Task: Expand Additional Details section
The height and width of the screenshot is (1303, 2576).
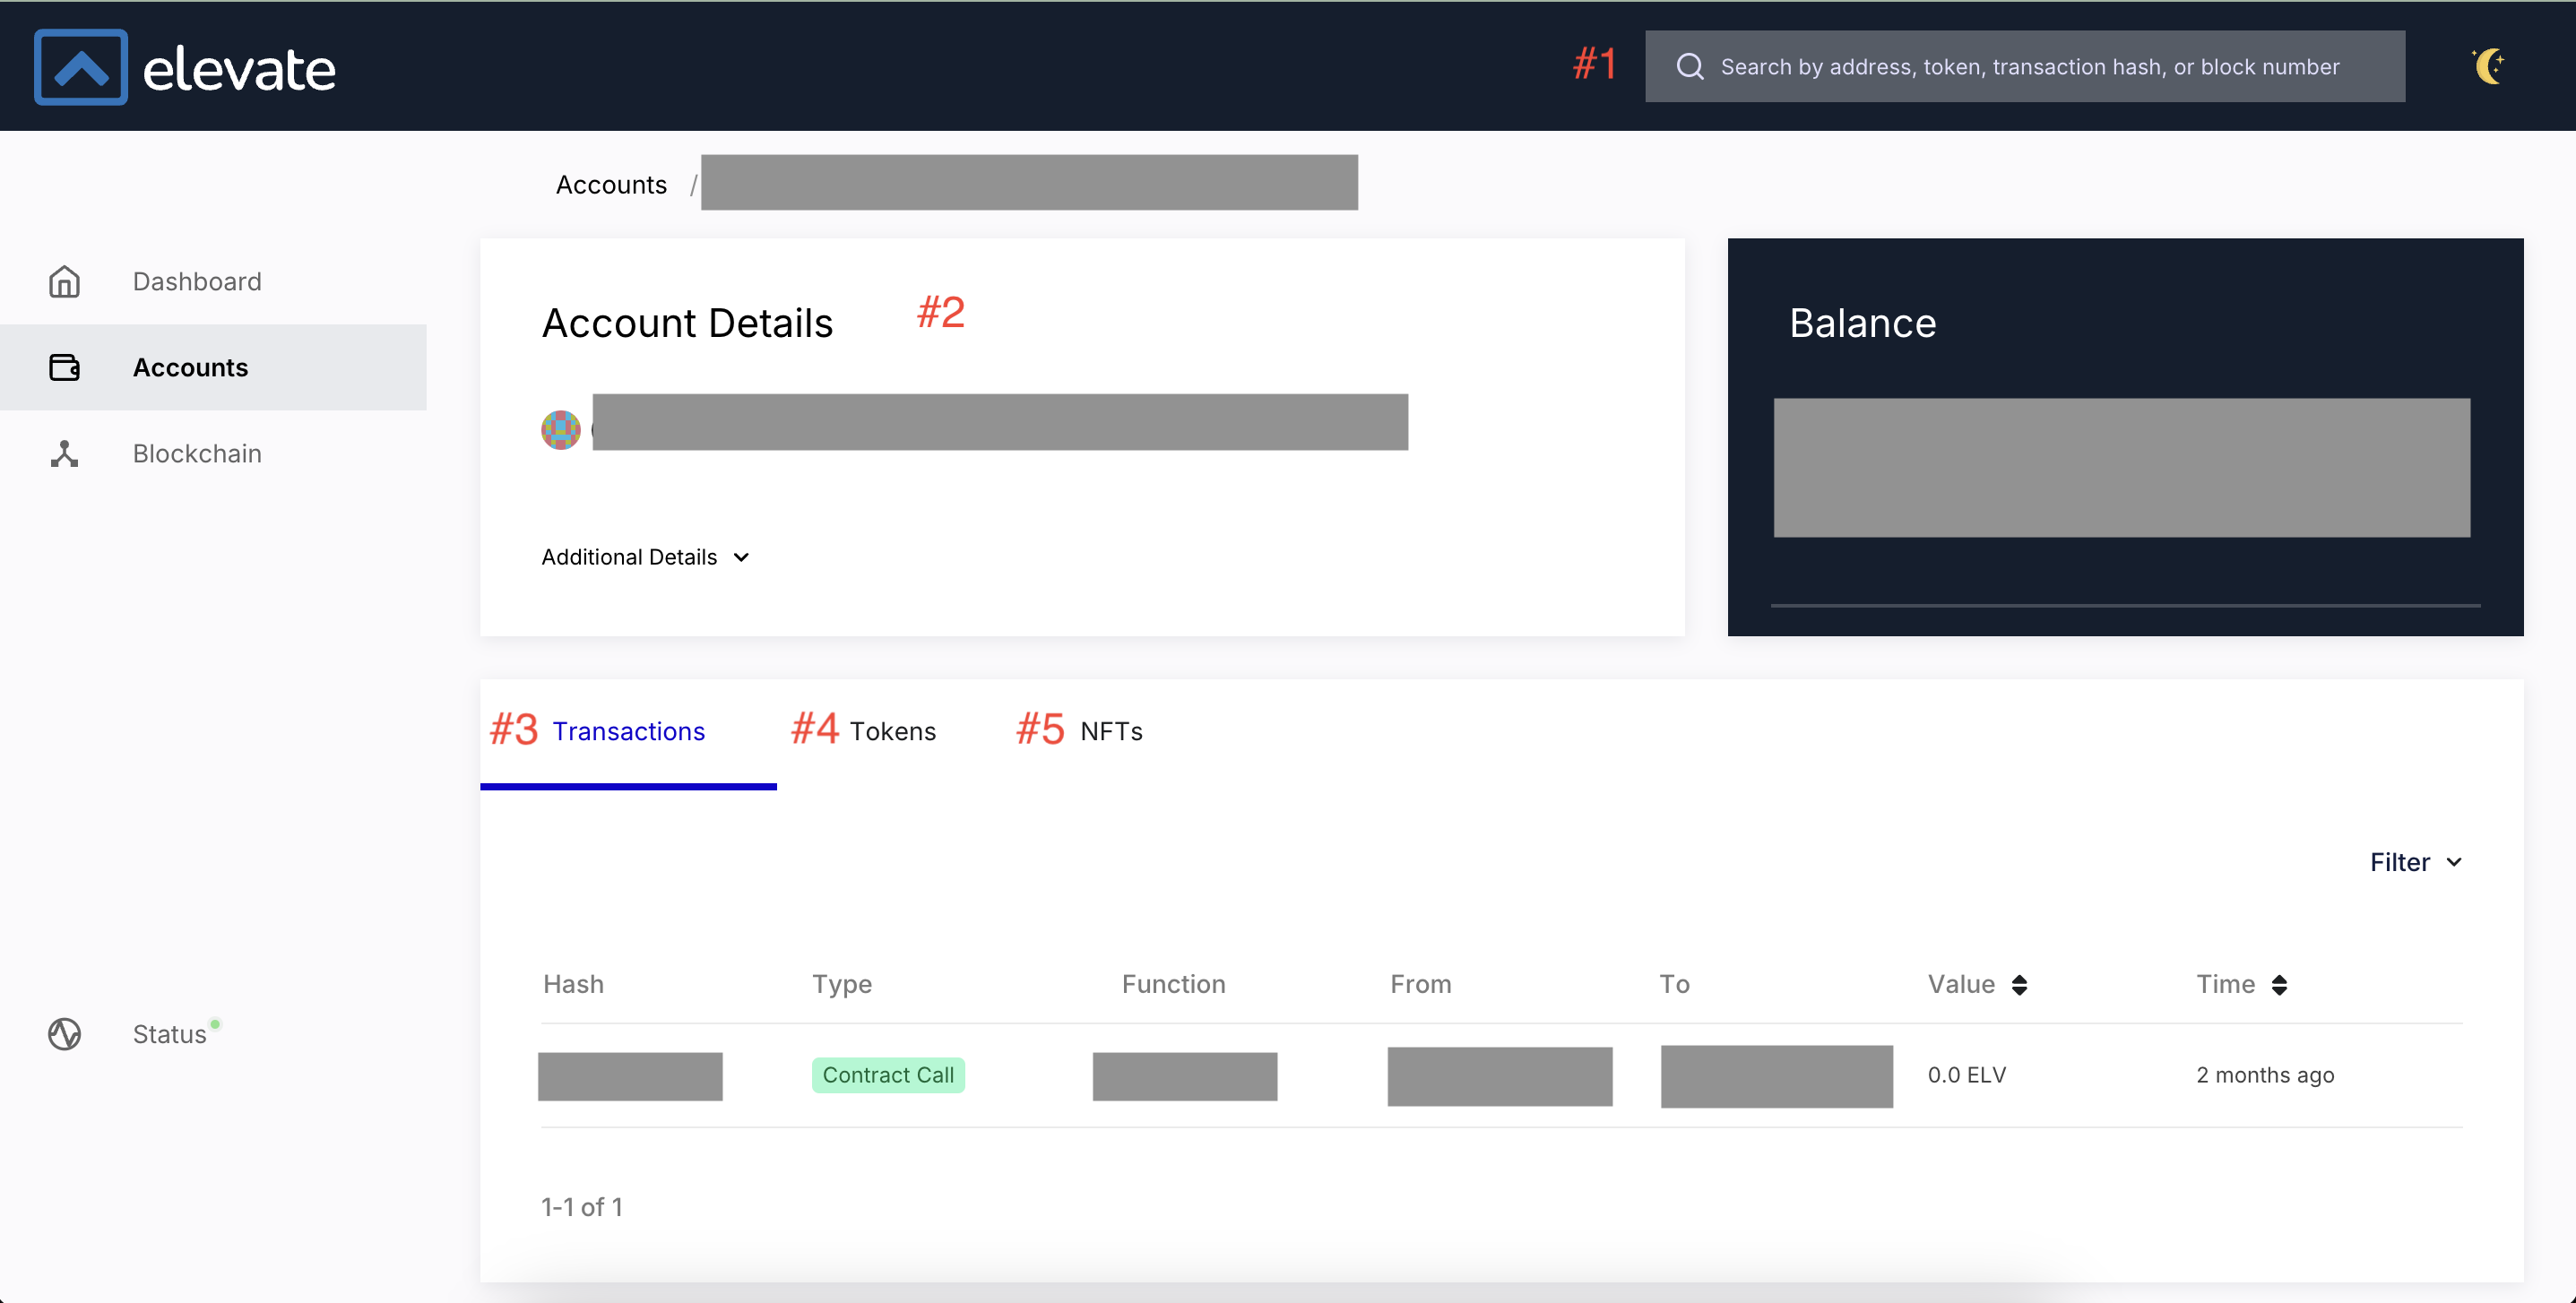Action: (646, 557)
